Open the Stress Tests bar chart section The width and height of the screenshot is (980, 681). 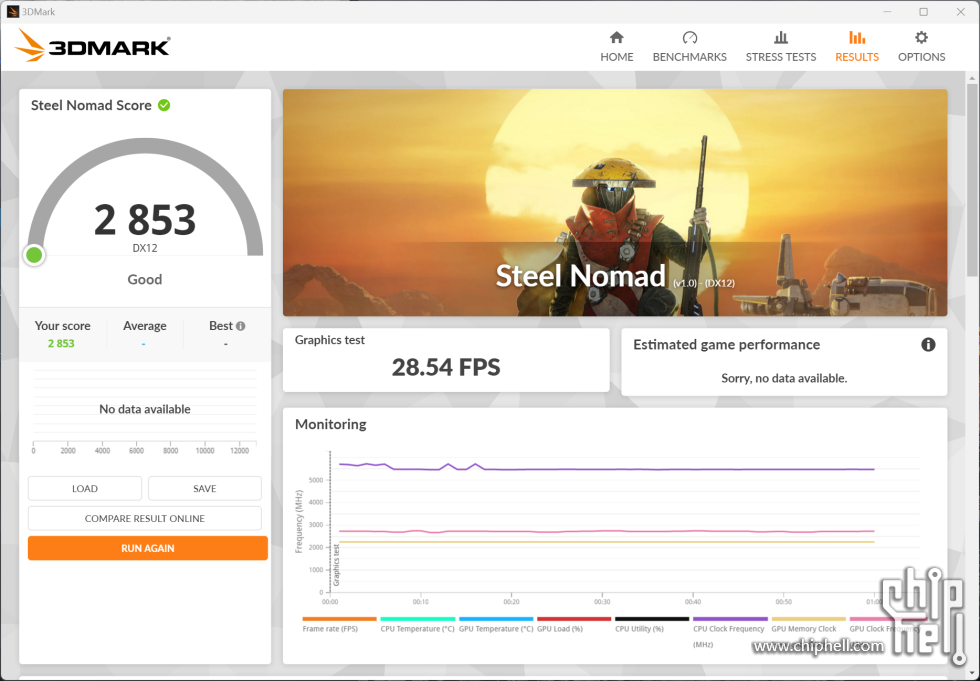781,47
